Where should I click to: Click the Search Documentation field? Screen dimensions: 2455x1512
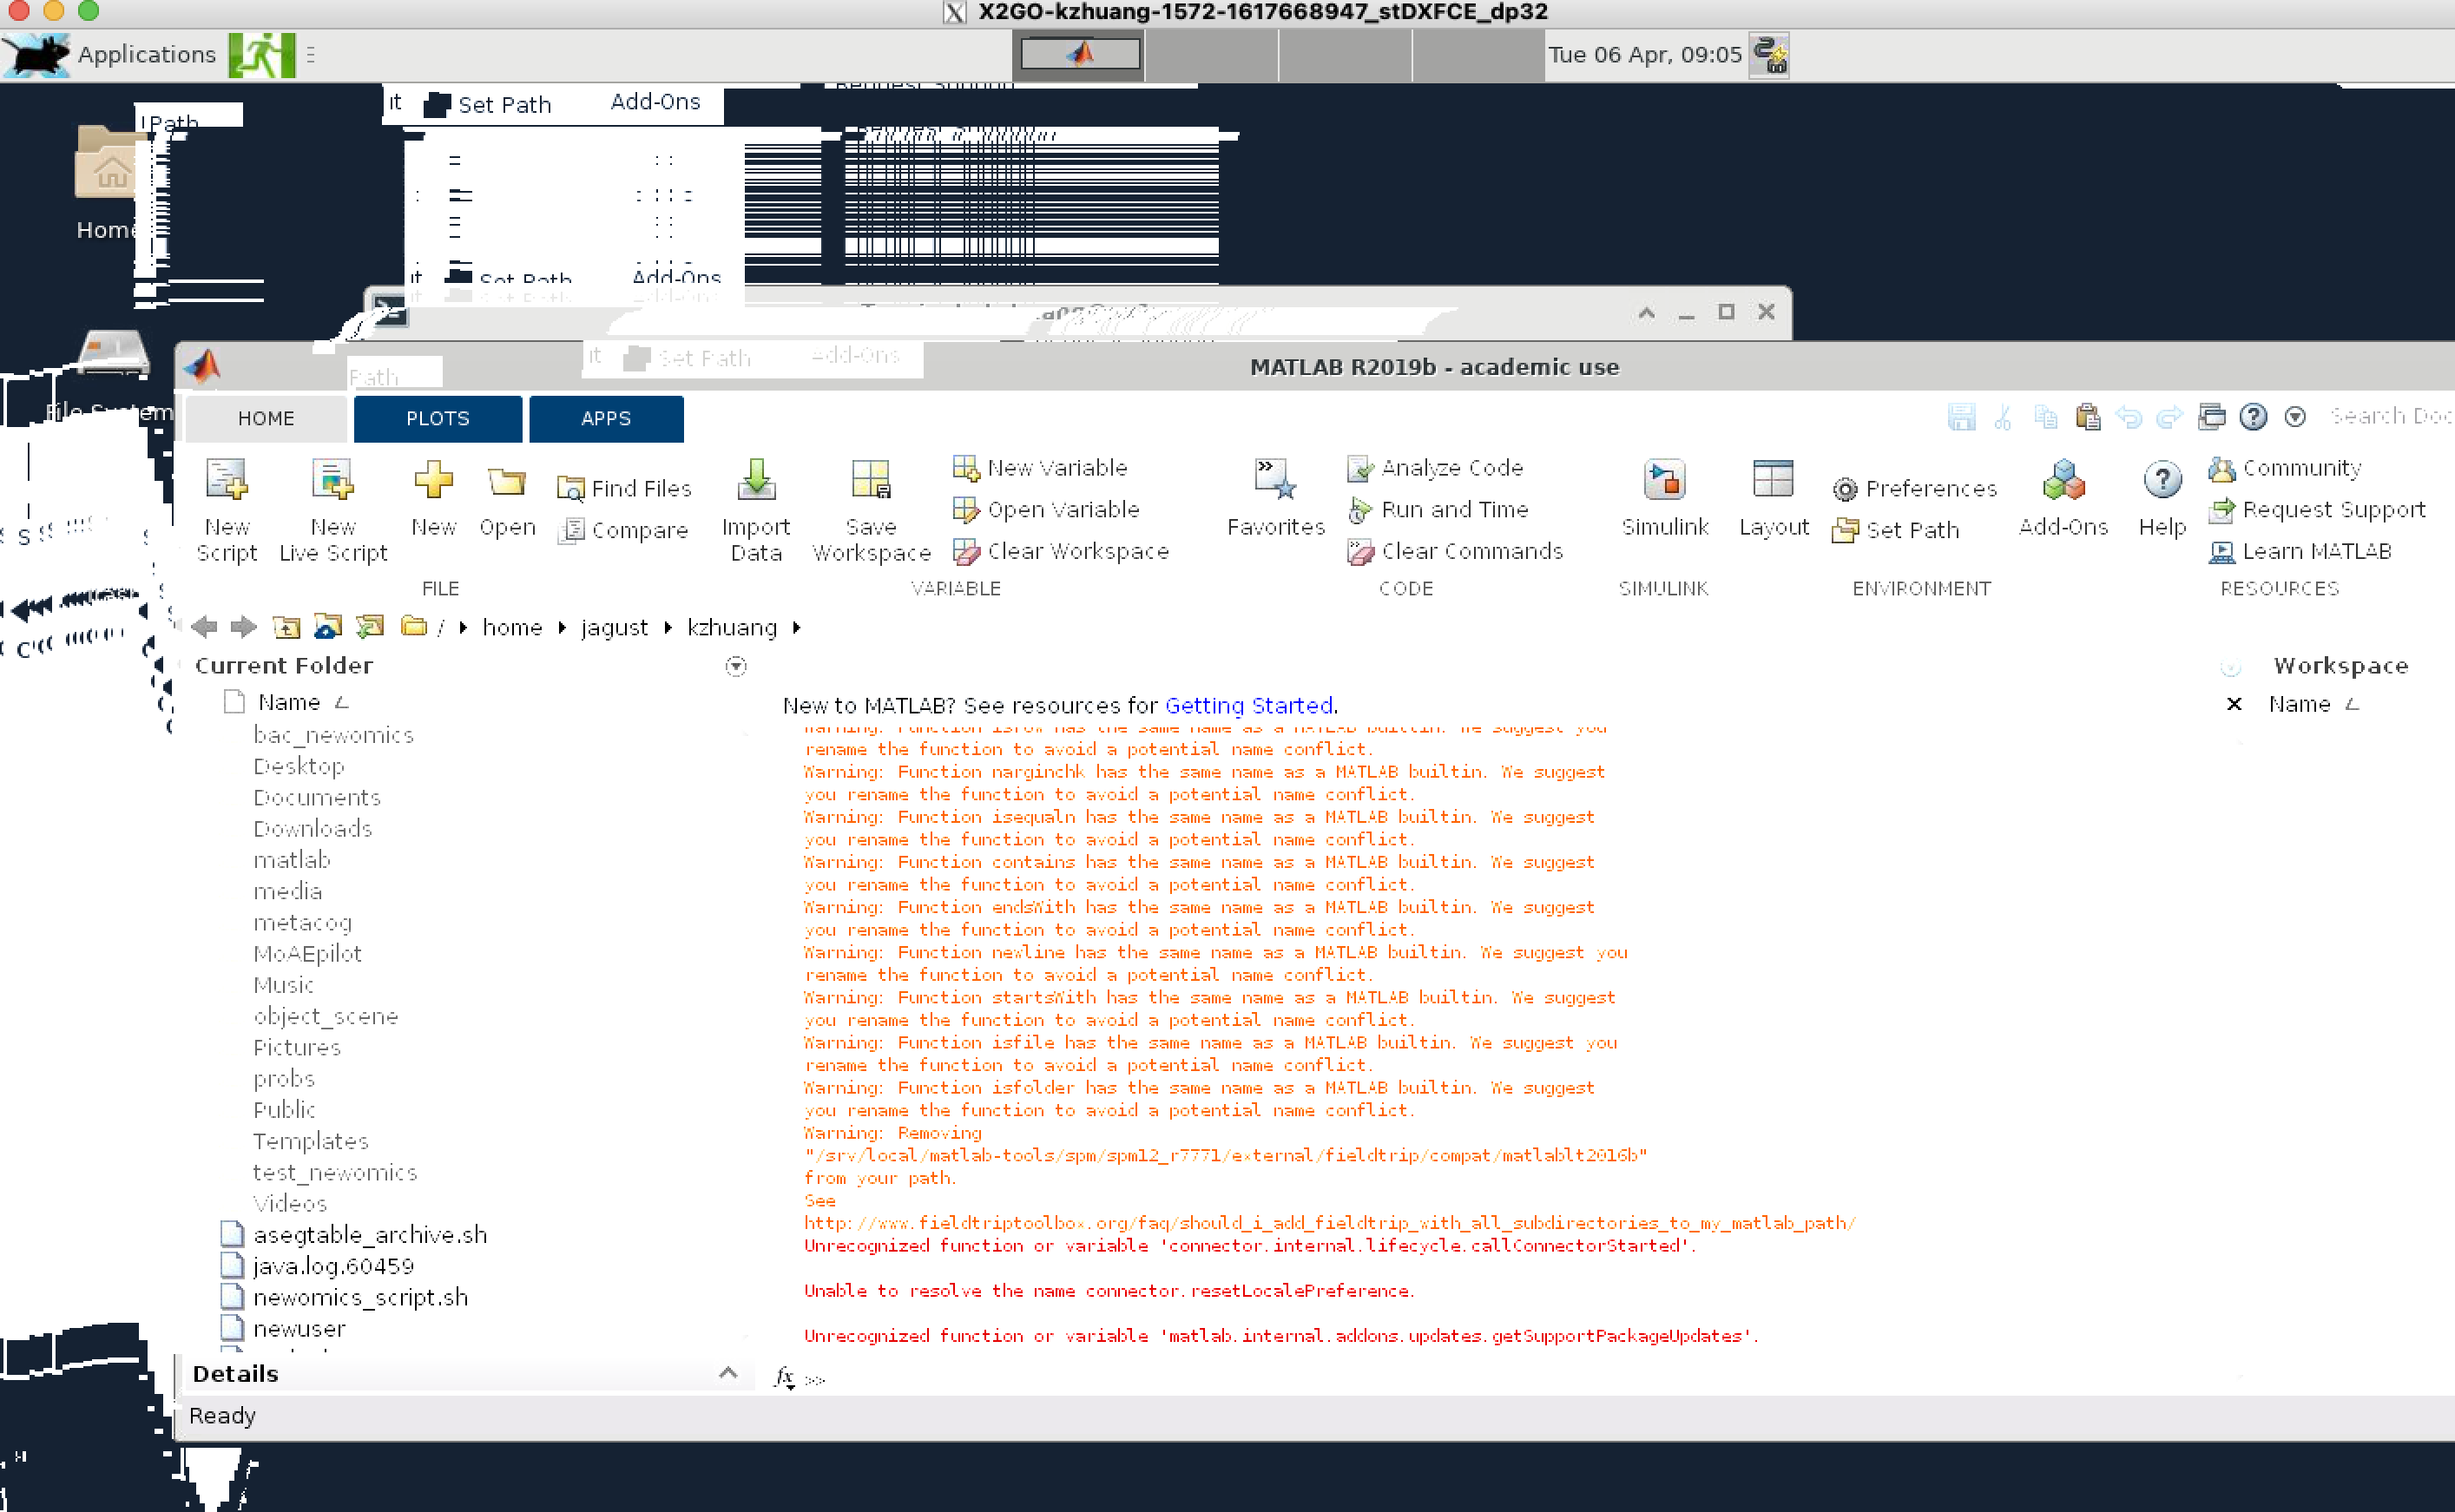(x=2390, y=416)
